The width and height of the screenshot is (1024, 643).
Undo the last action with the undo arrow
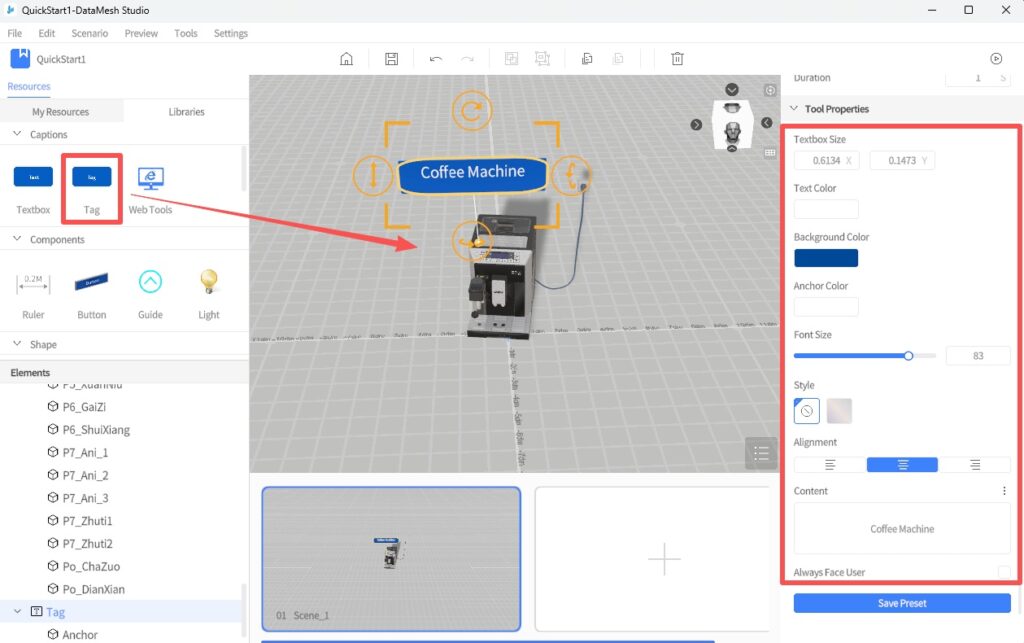(435, 59)
